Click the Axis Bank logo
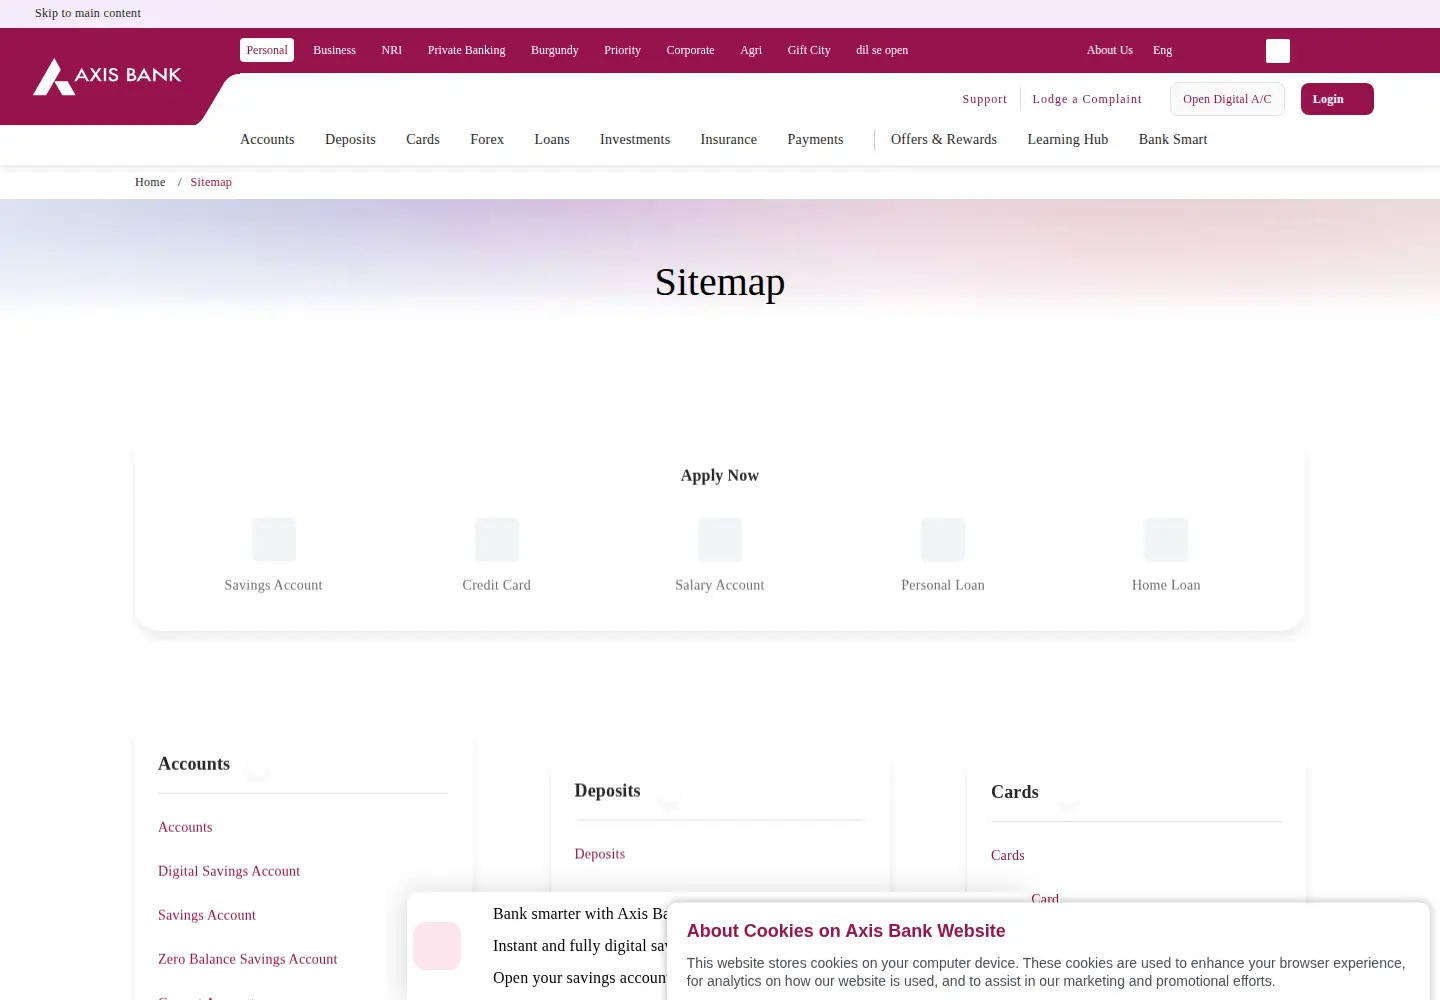Viewport: 1440px width, 1000px height. coord(107,77)
